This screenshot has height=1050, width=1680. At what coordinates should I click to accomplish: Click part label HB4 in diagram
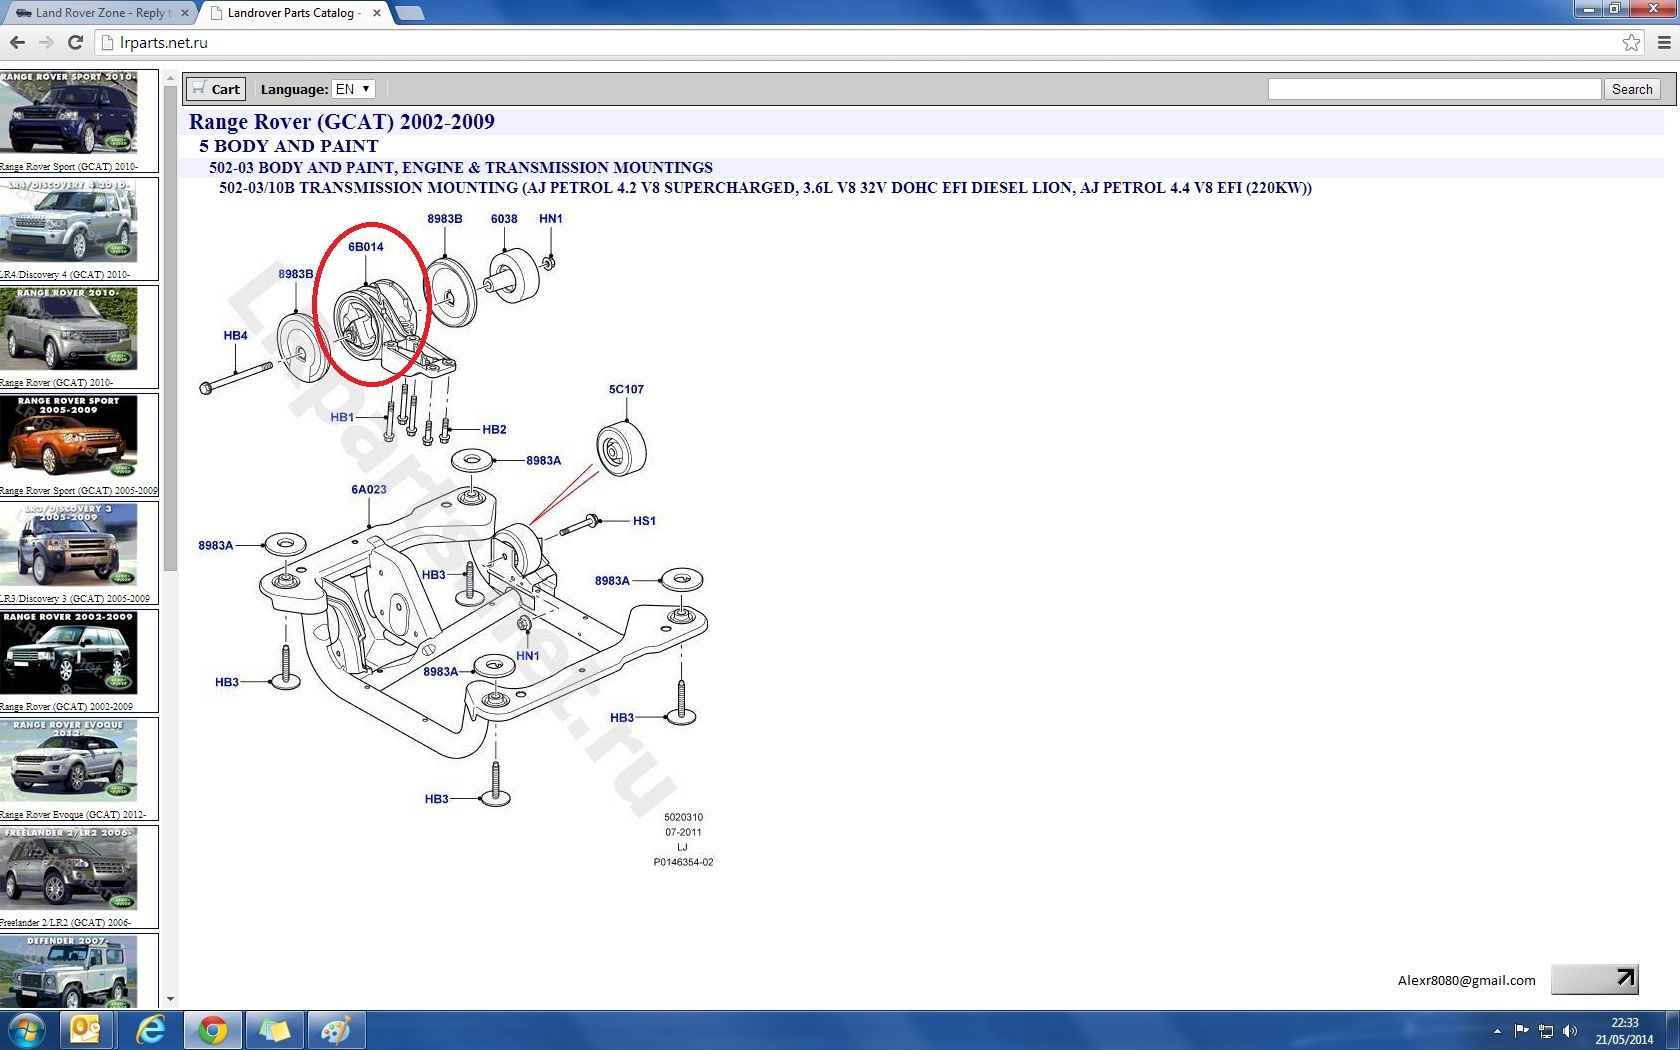coord(235,336)
